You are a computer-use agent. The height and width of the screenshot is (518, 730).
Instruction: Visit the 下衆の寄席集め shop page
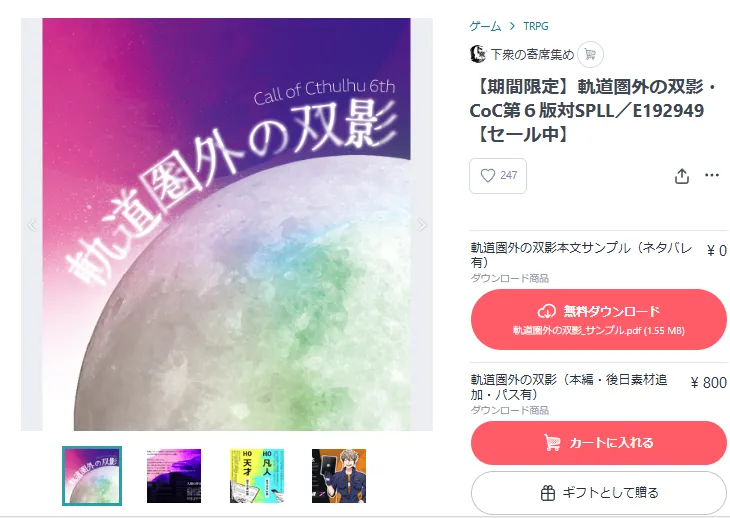532,54
